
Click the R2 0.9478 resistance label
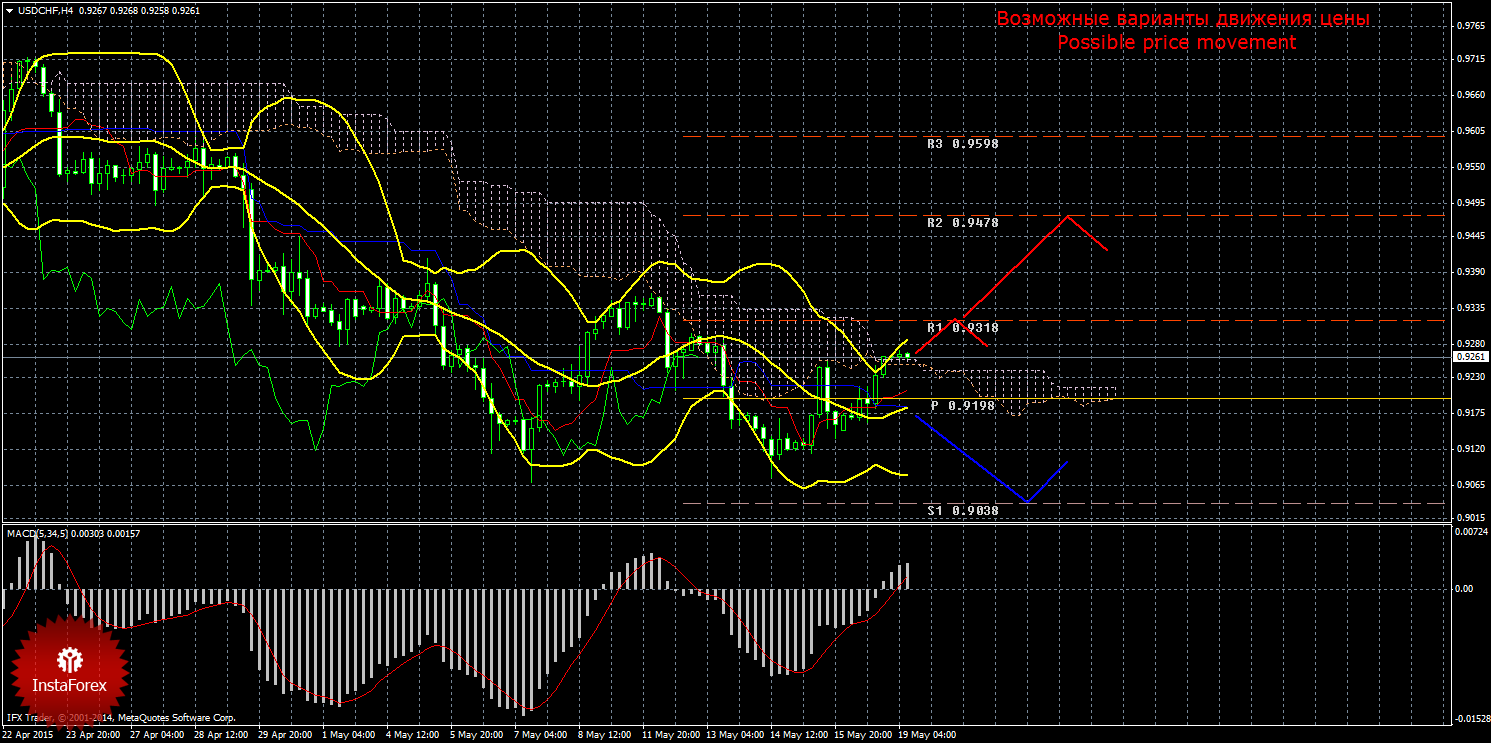coord(962,222)
